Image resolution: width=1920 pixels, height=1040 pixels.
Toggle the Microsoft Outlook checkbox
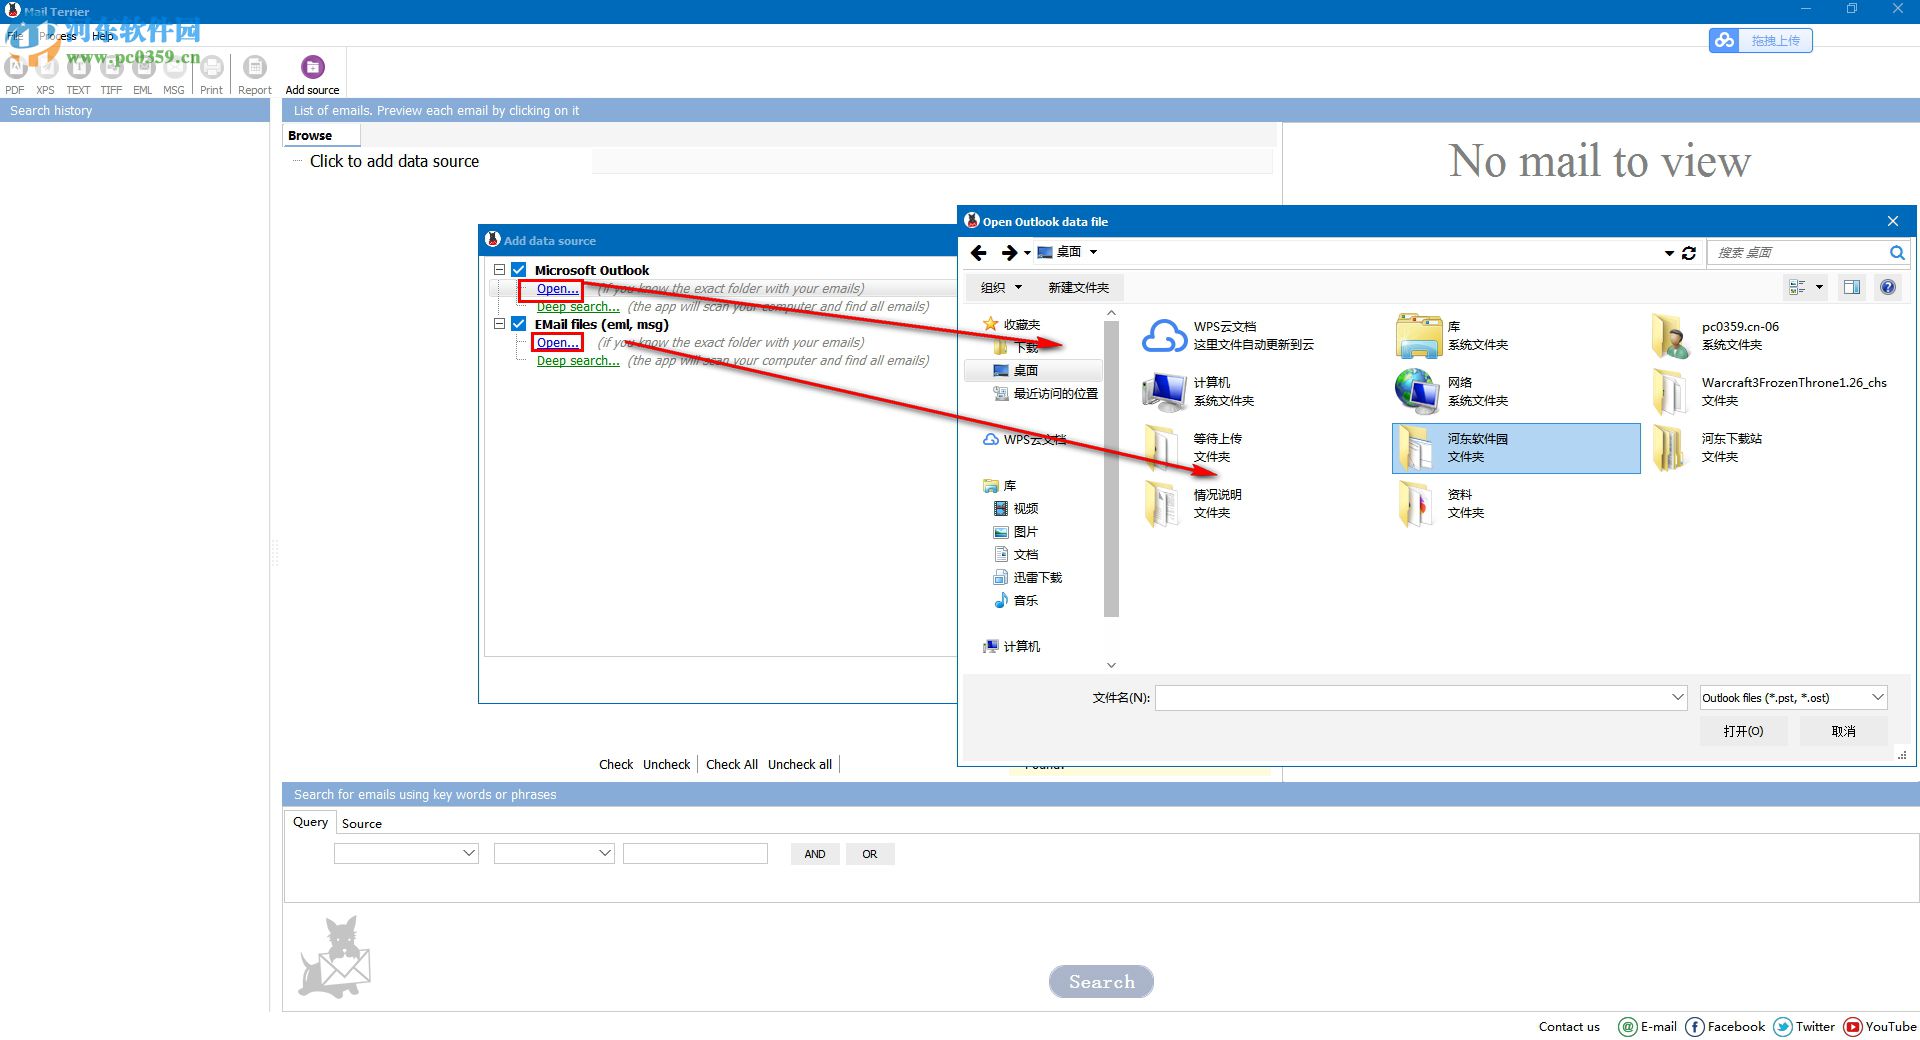(519, 270)
